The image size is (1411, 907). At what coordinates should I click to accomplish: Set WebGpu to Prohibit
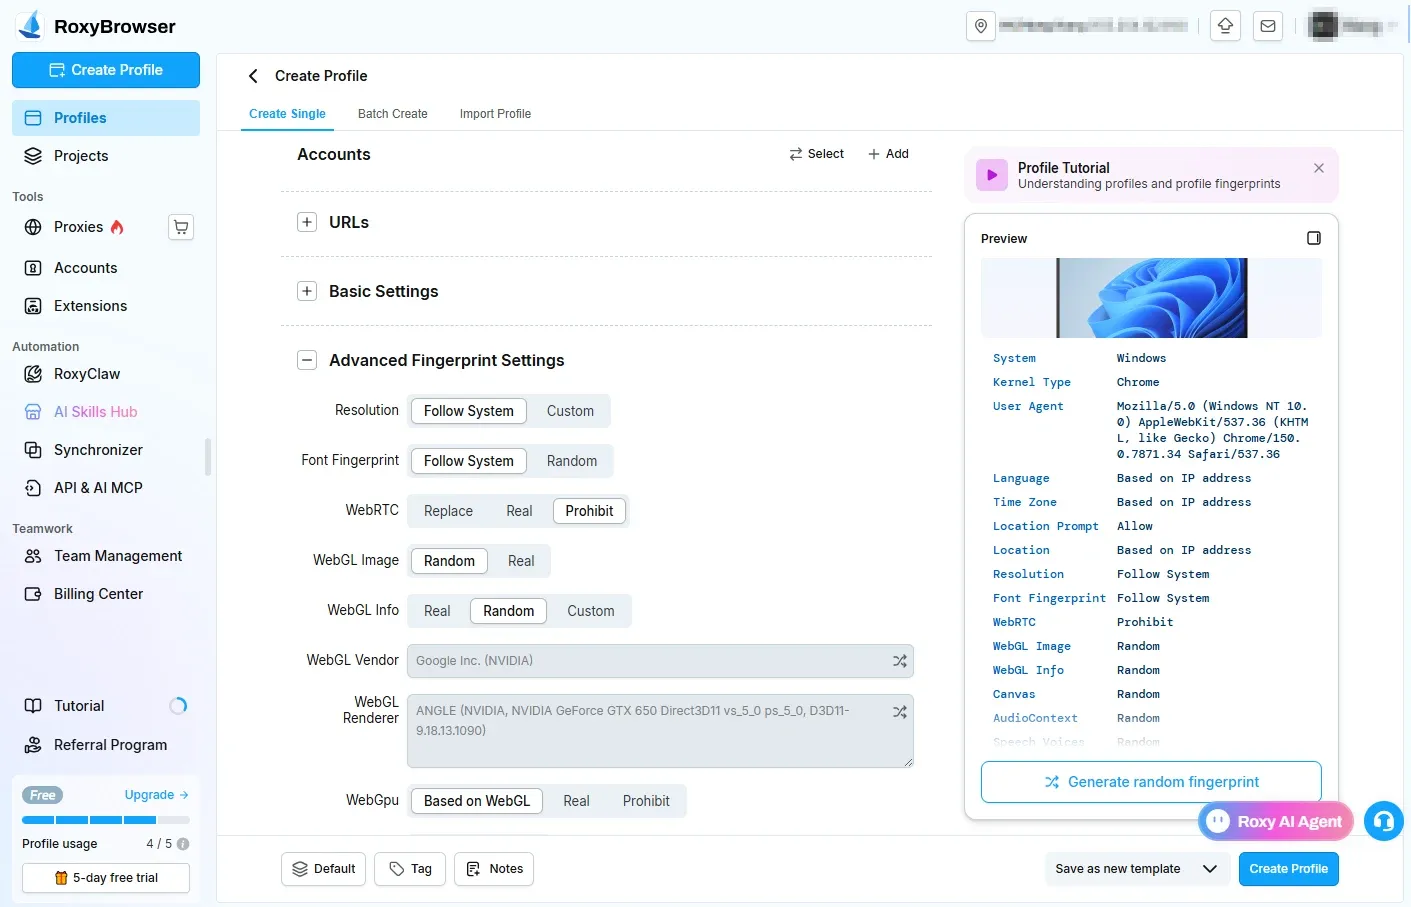[x=646, y=801]
